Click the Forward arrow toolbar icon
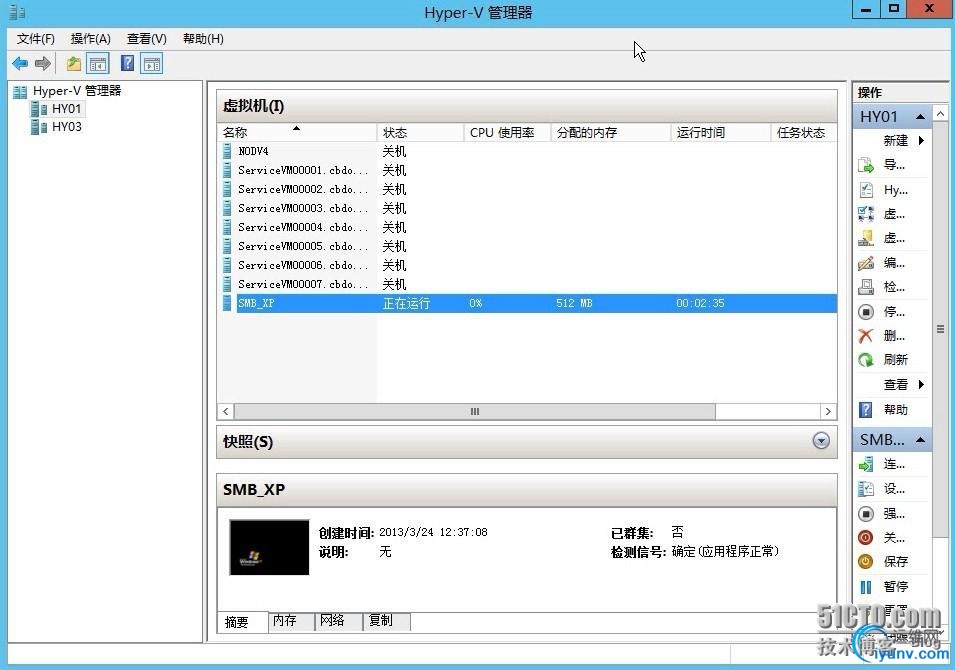 coord(43,63)
